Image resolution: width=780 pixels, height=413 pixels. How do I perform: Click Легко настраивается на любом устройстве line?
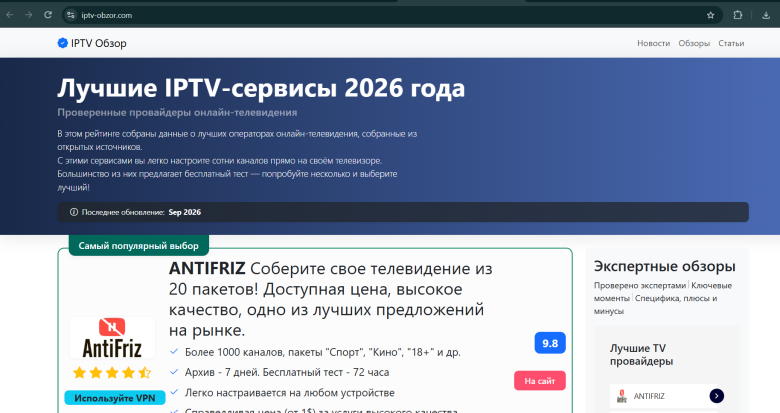click(290, 393)
